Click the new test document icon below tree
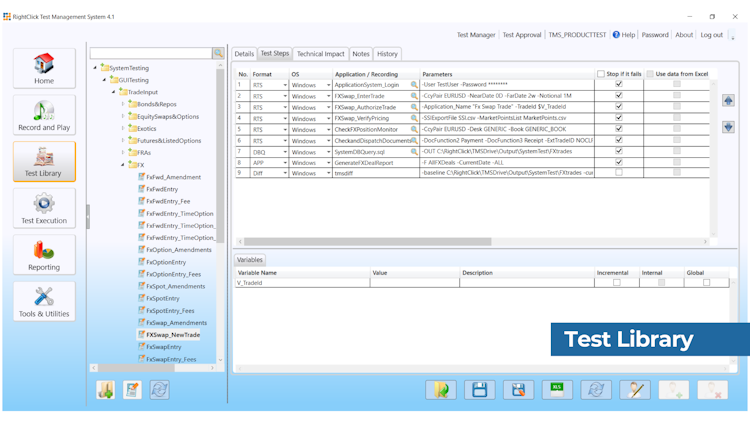Screen dimensions: 750x422 coord(132,390)
